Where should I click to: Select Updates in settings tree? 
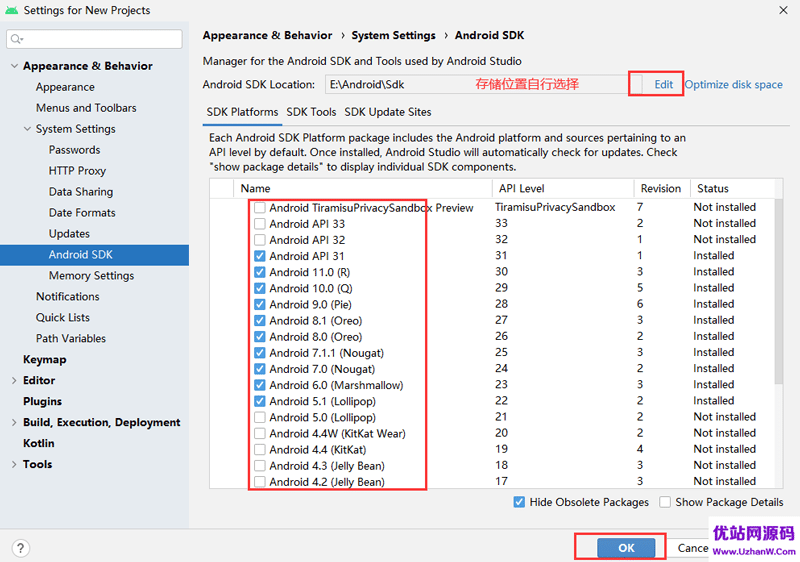(x=69, y=234)
